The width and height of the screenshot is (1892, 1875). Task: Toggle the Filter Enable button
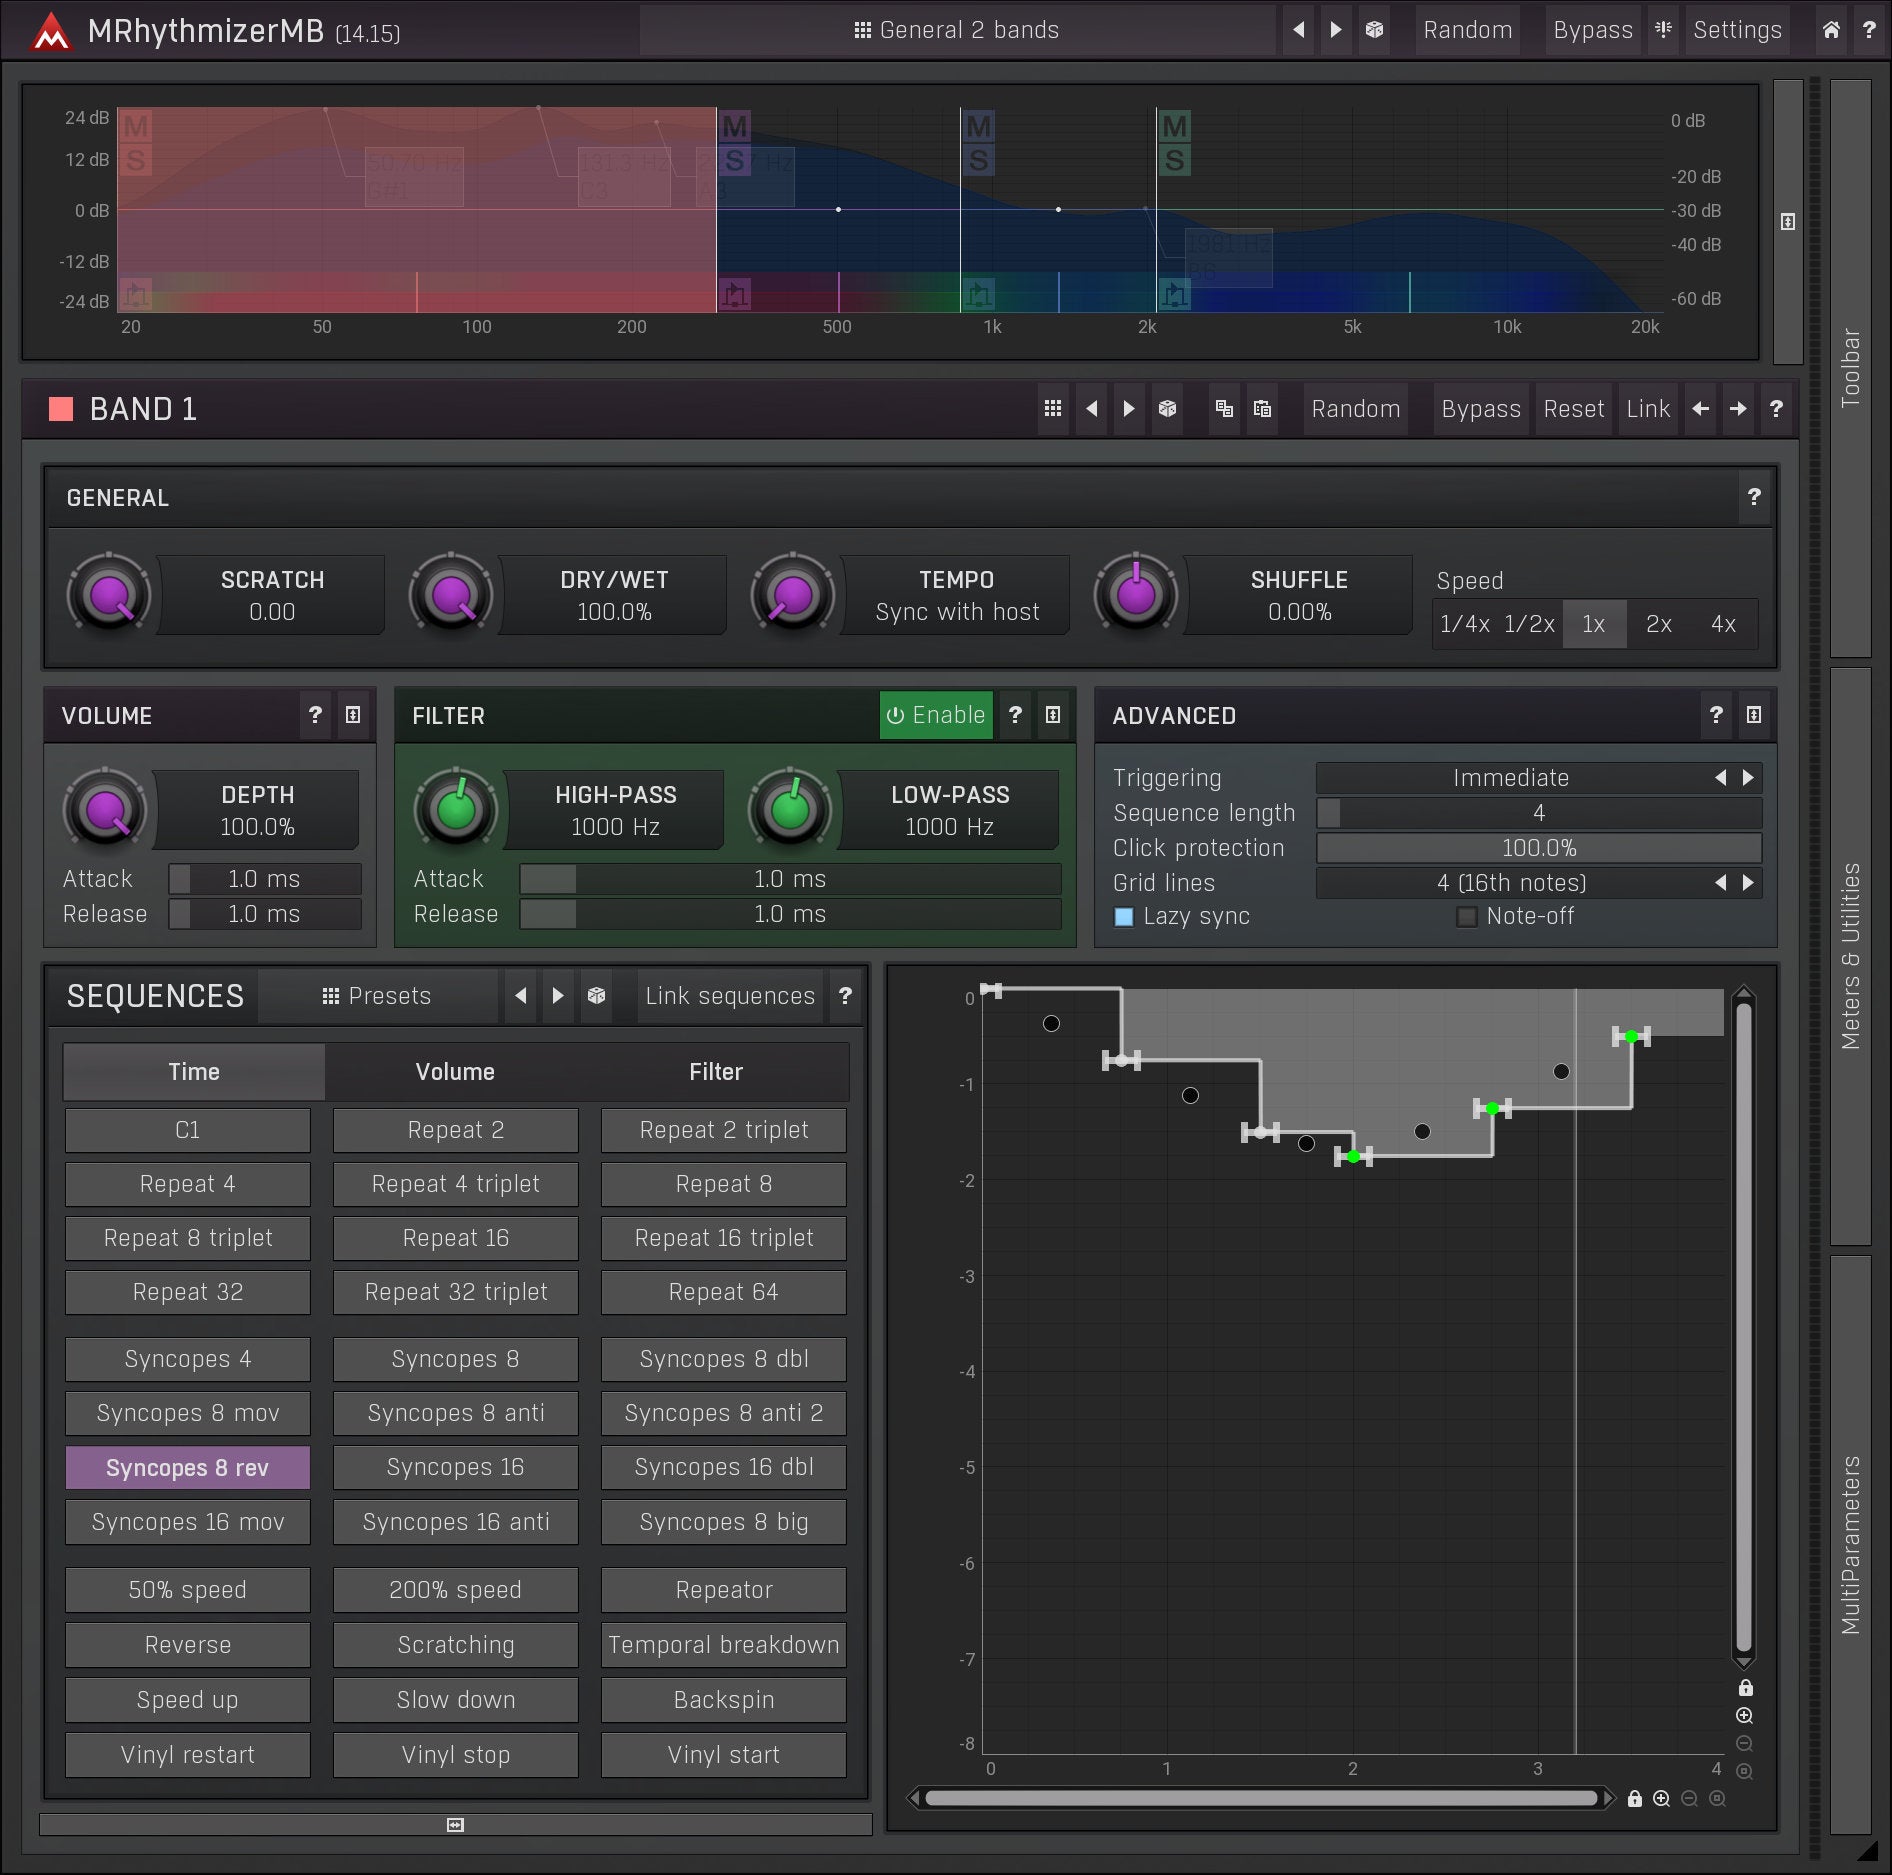(936, 715)
